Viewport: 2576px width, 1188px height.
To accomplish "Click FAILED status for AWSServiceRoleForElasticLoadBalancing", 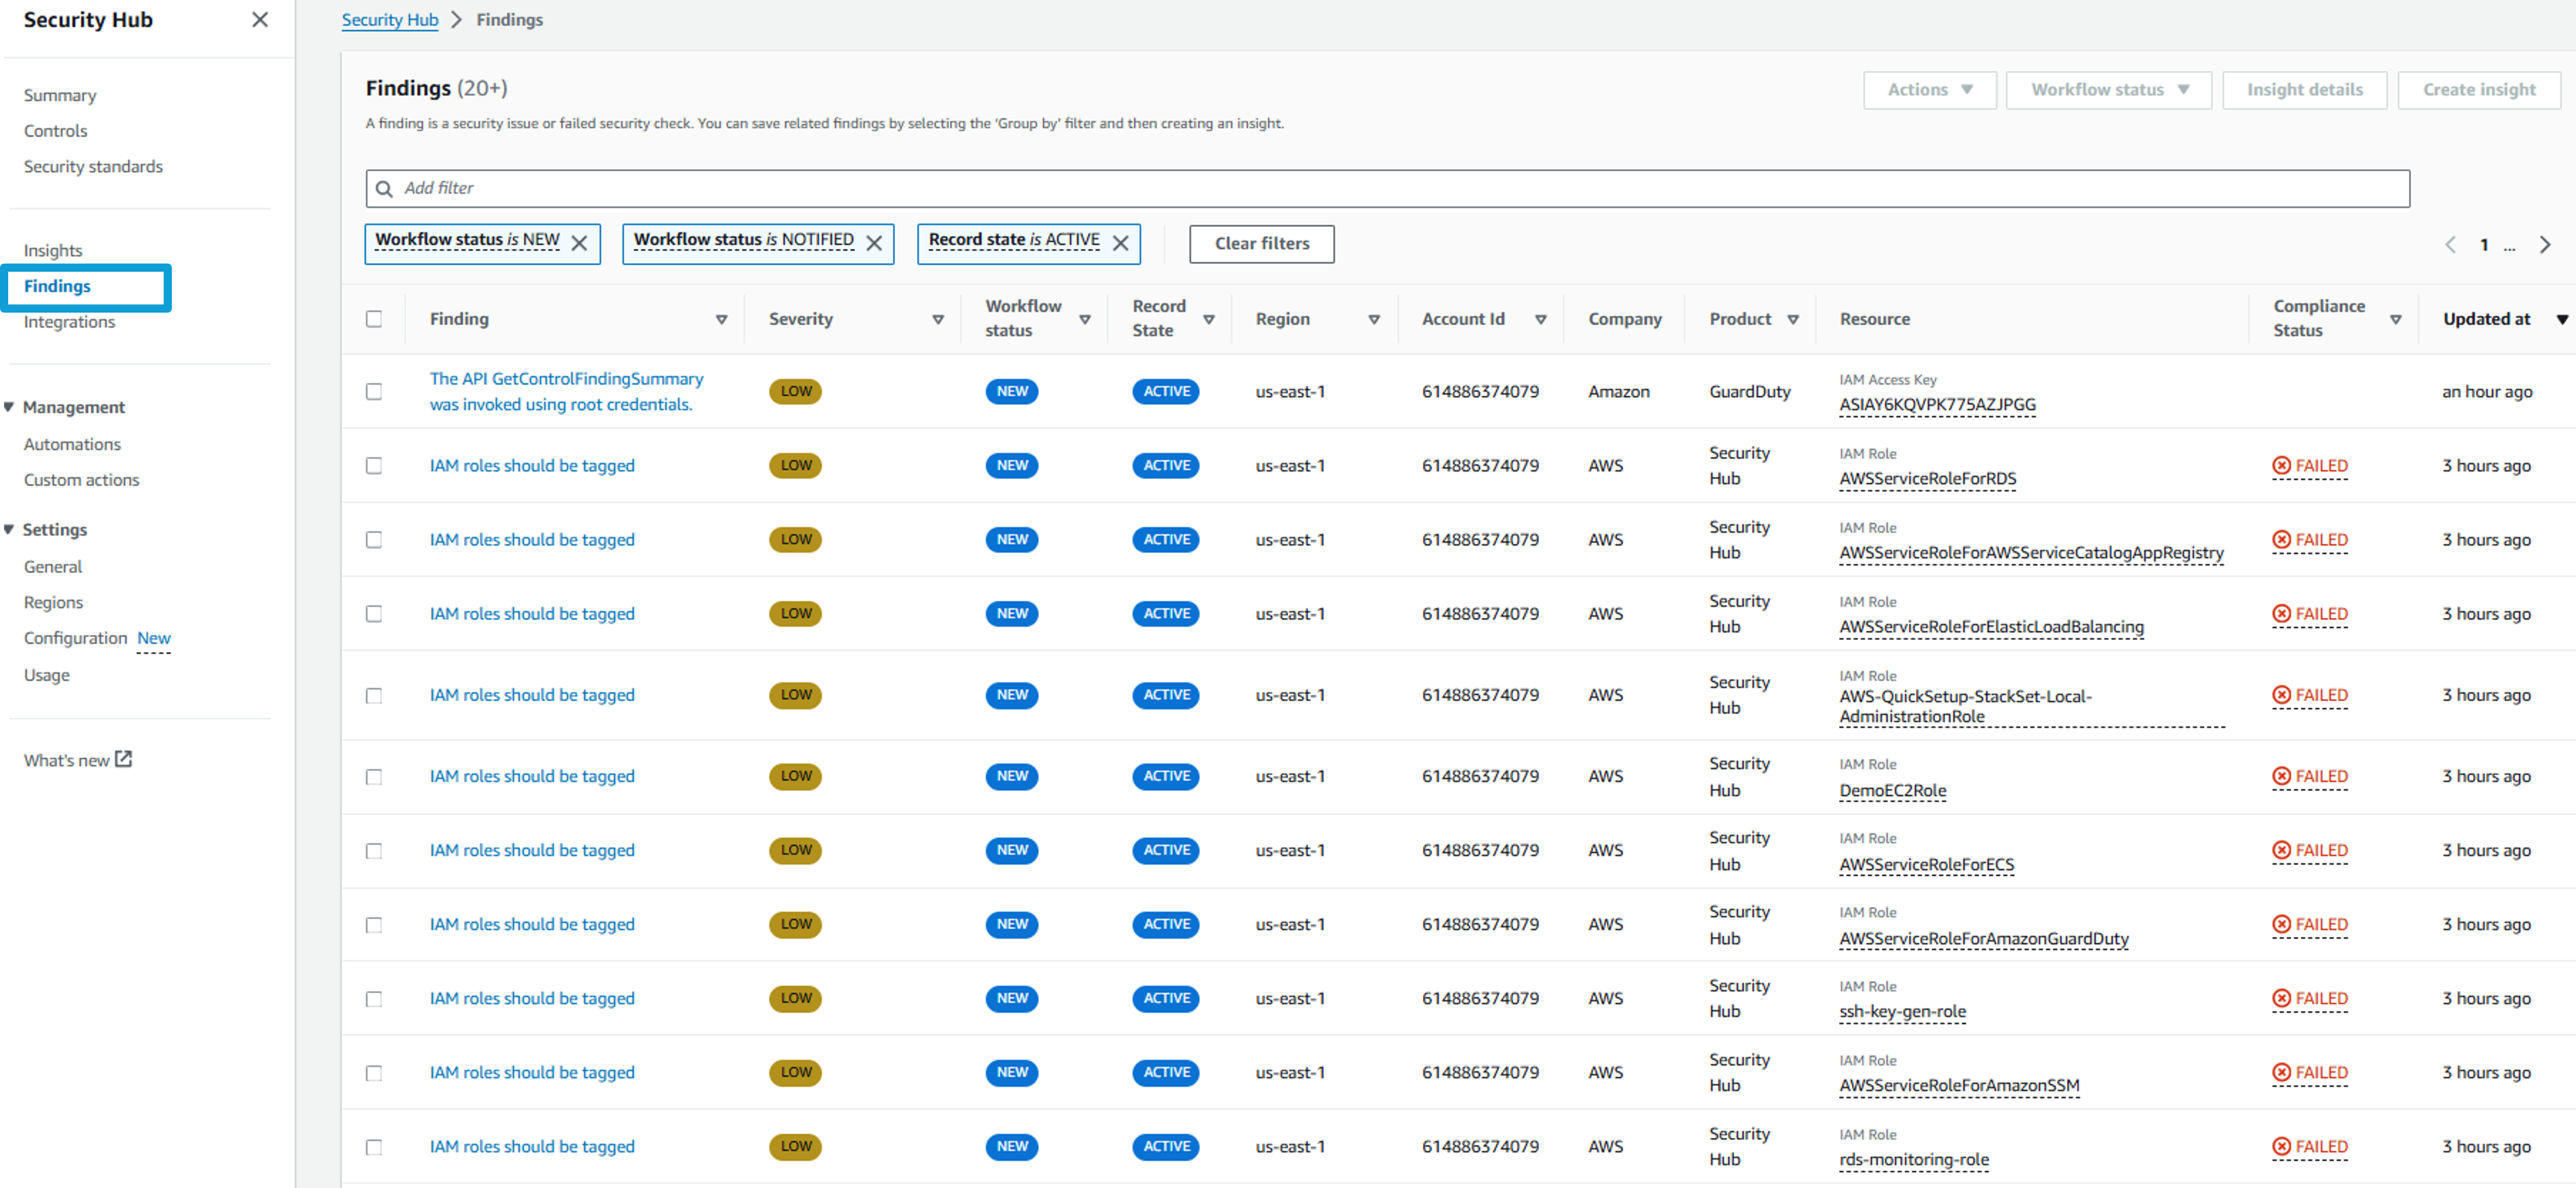I will click(x=2310, y=614).
